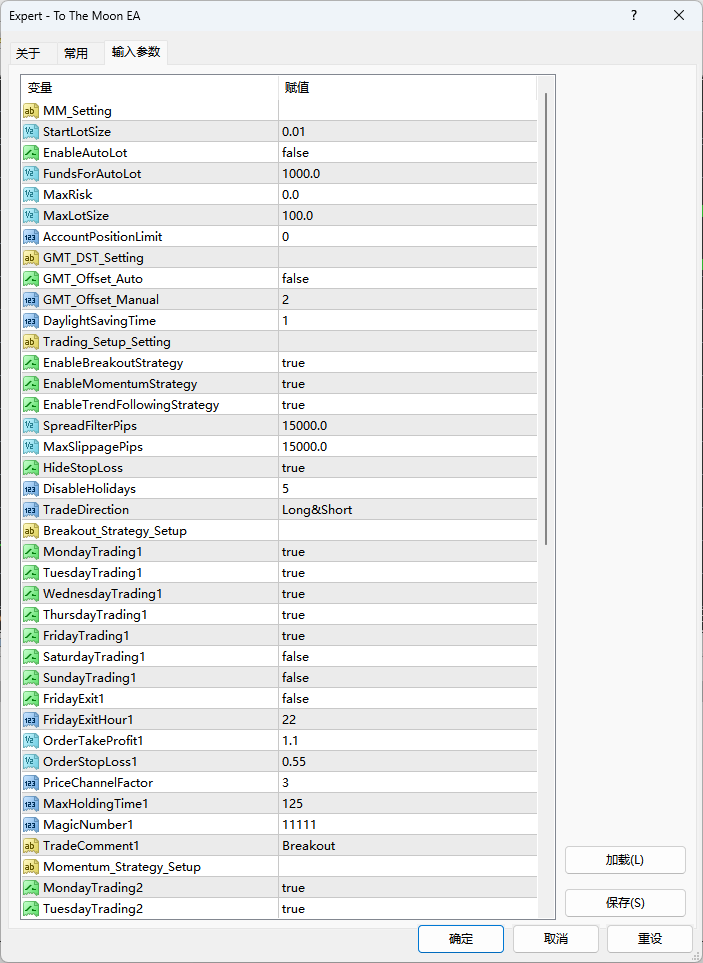Click the OrderTakeProfit1 value field 1.1
Screen dimensions: 703x963
pyautogui.click(x=407, y=741)
